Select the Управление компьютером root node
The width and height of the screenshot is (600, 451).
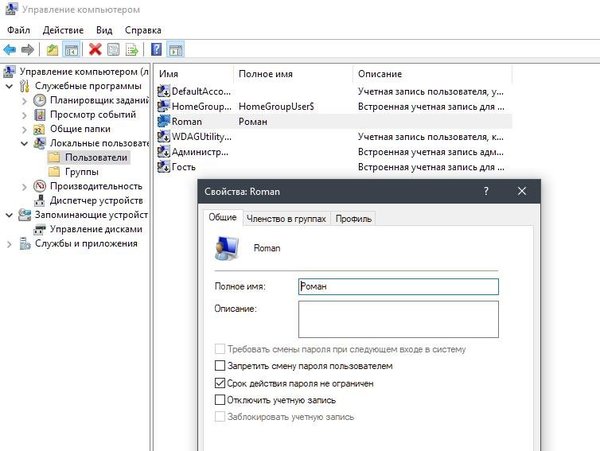click(84, 72)
